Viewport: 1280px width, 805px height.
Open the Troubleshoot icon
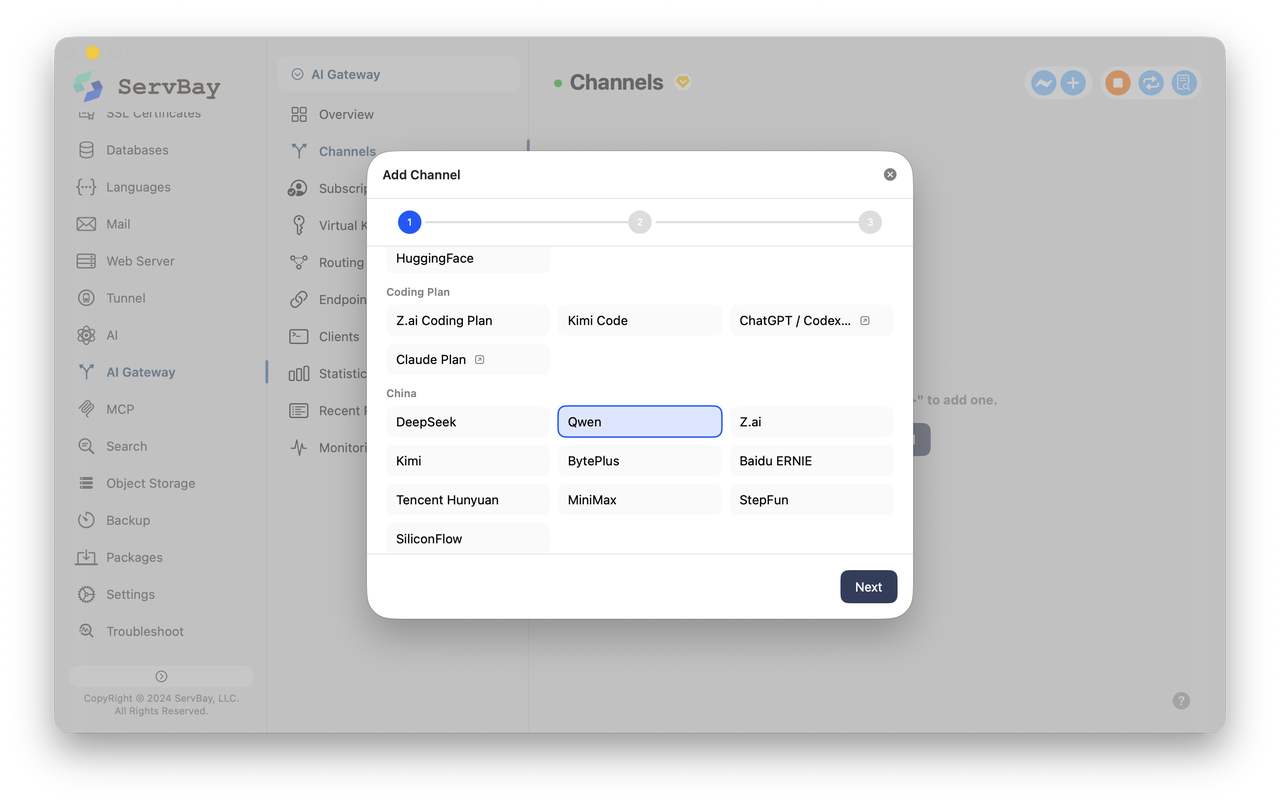click(87, 631)
